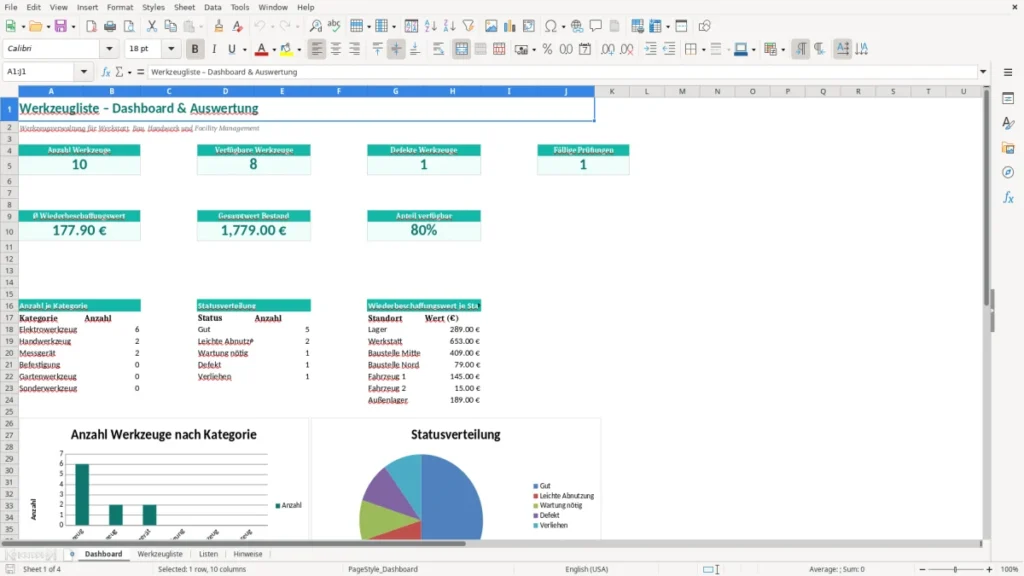The height and width of the screenshot is (576, 1024).
Task: Select row 10 header
Action: click(x=9, y=231)
